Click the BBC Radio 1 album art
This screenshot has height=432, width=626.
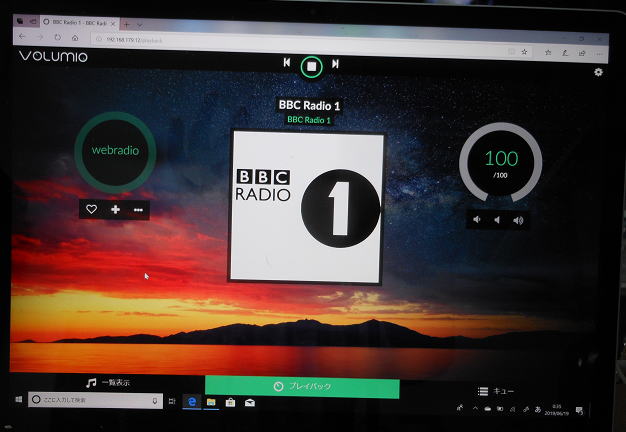[x=306, y=207]
